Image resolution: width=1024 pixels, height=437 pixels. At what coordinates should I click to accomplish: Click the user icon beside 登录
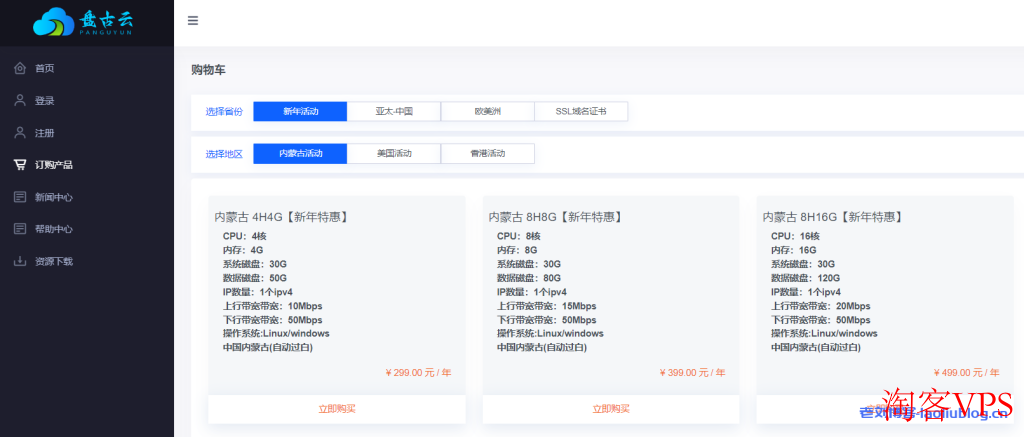click(20, 101)
